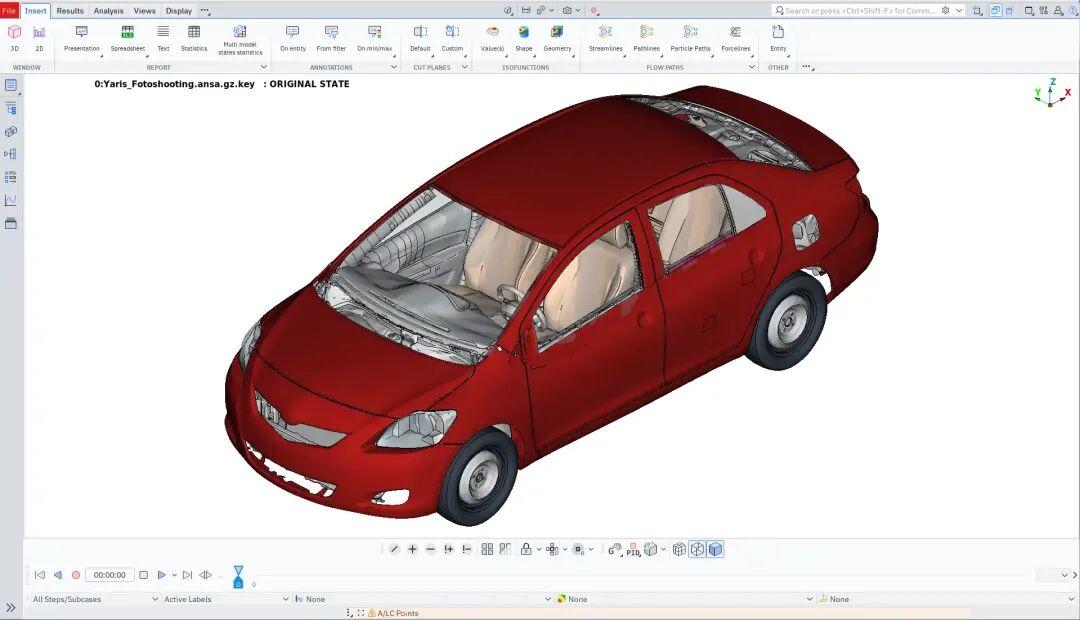This screenshot has height=620, width=1080.
Task: Toggle the record animation button
Action: [76, 575]
